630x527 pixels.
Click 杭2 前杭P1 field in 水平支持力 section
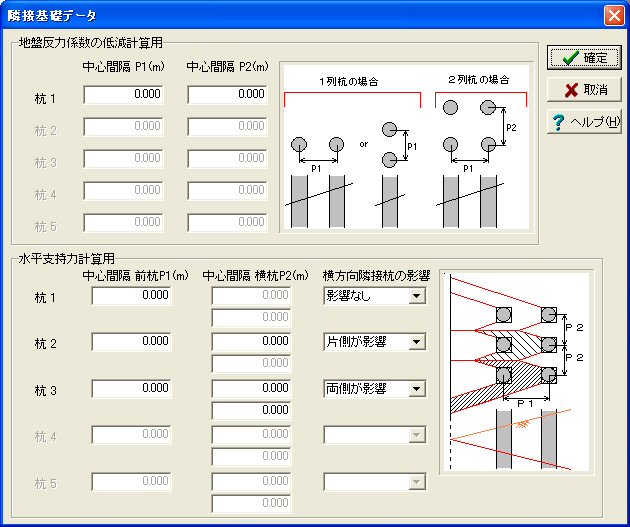click(131, 342)
